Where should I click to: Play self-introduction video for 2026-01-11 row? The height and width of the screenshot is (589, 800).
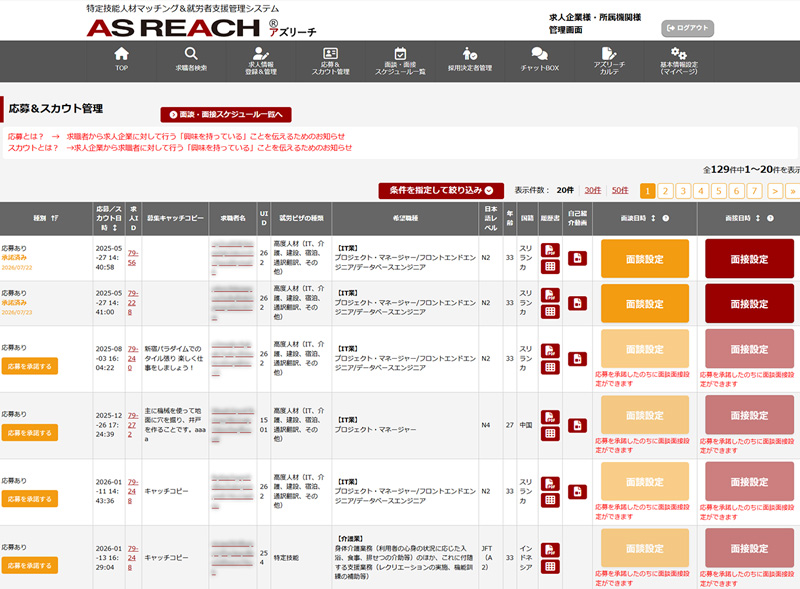(x=577, y=492)
